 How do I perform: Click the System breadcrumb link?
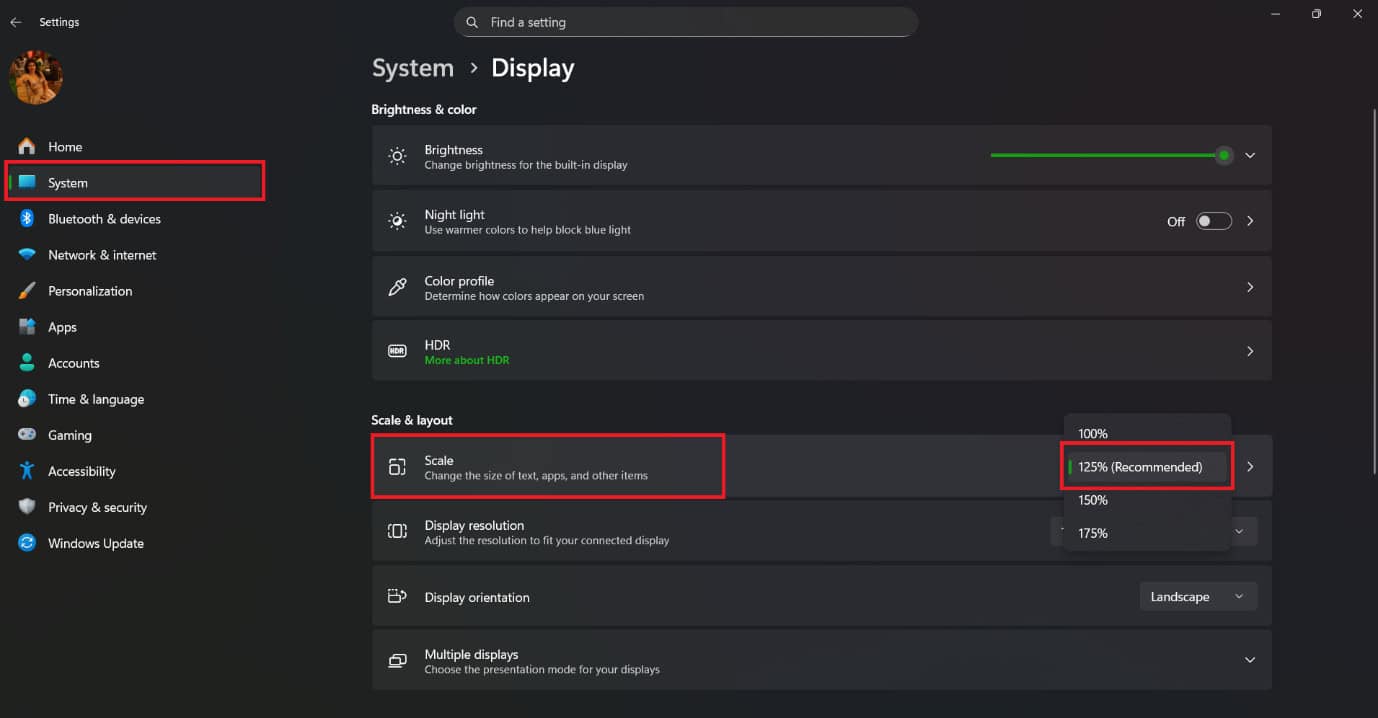click(x=413, y=68)
